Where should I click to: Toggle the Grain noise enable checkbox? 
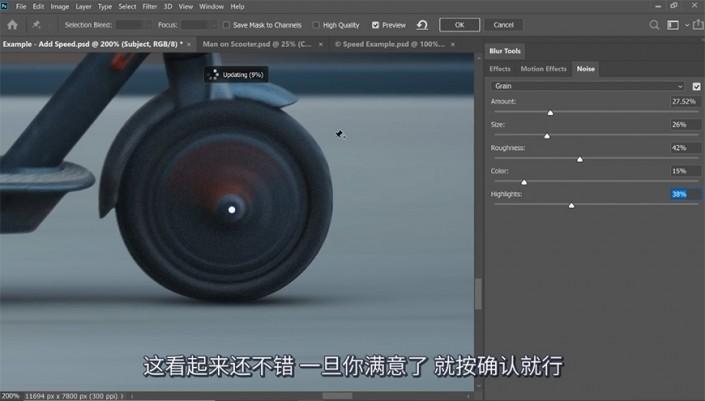point(696,86)
